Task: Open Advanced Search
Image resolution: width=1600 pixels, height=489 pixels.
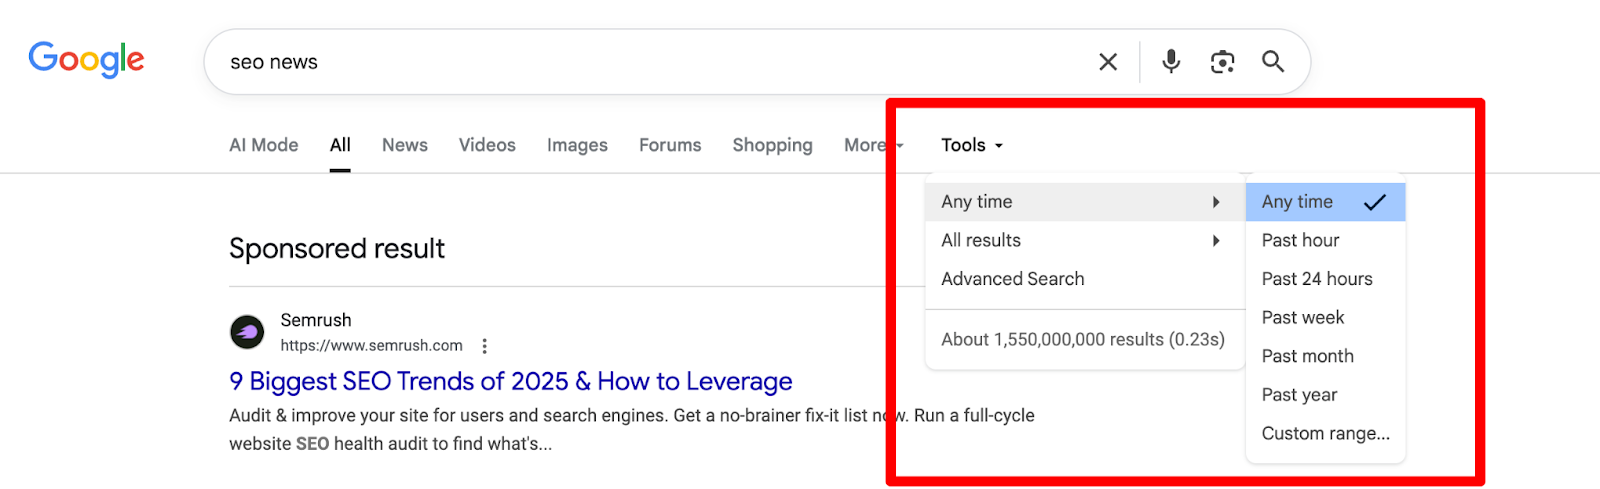Action: [1012, 279]
